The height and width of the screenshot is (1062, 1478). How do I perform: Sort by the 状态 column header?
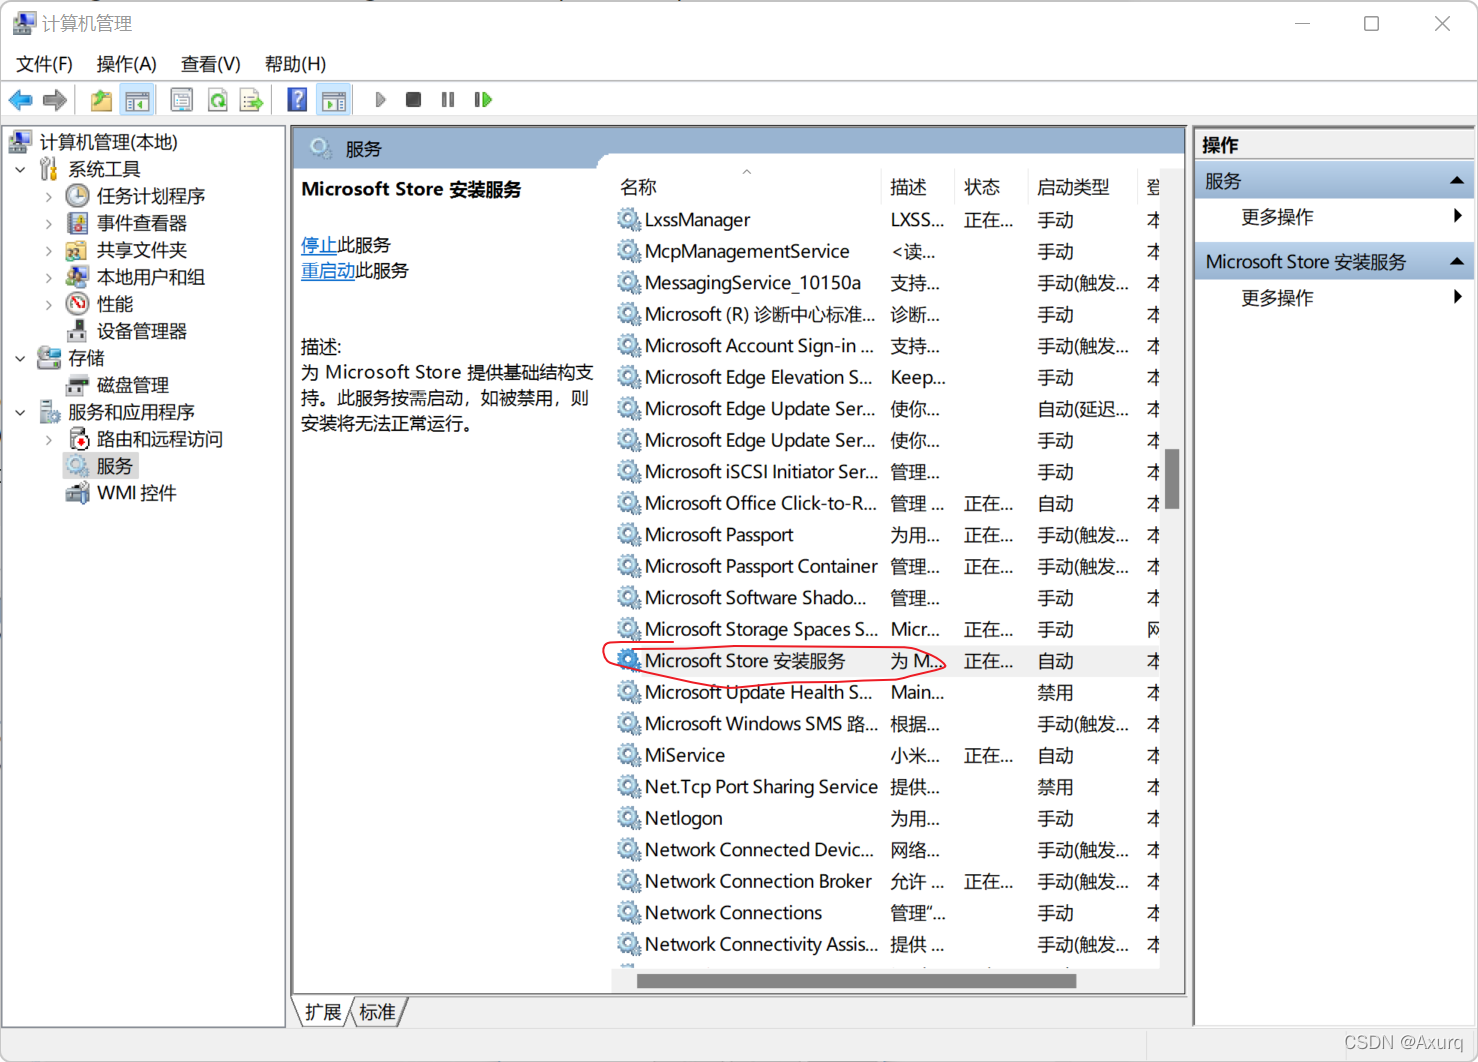[x=991, y=187]
